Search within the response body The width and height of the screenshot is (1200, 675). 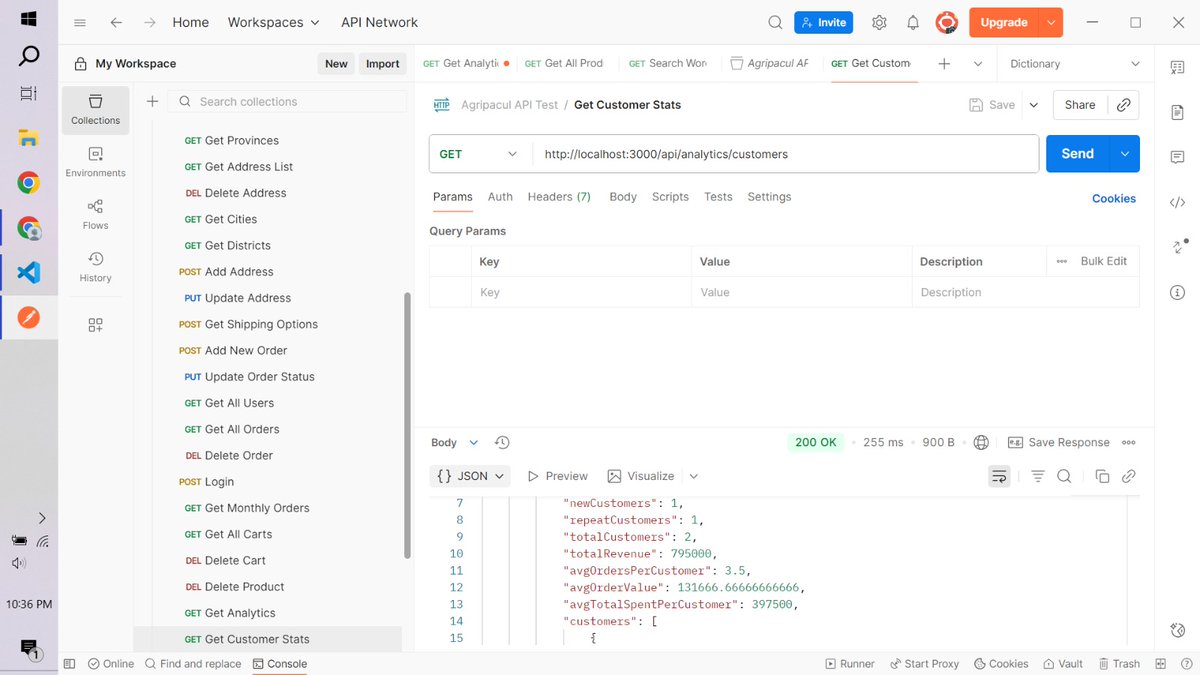point(1064,476)
